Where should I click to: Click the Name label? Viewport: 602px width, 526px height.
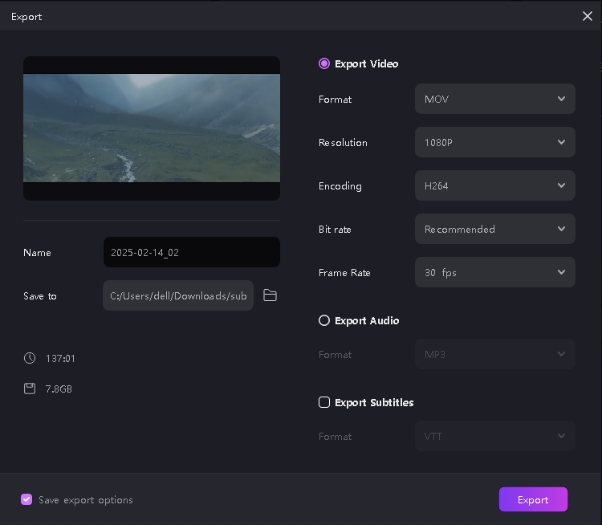(x=37, y=253)
